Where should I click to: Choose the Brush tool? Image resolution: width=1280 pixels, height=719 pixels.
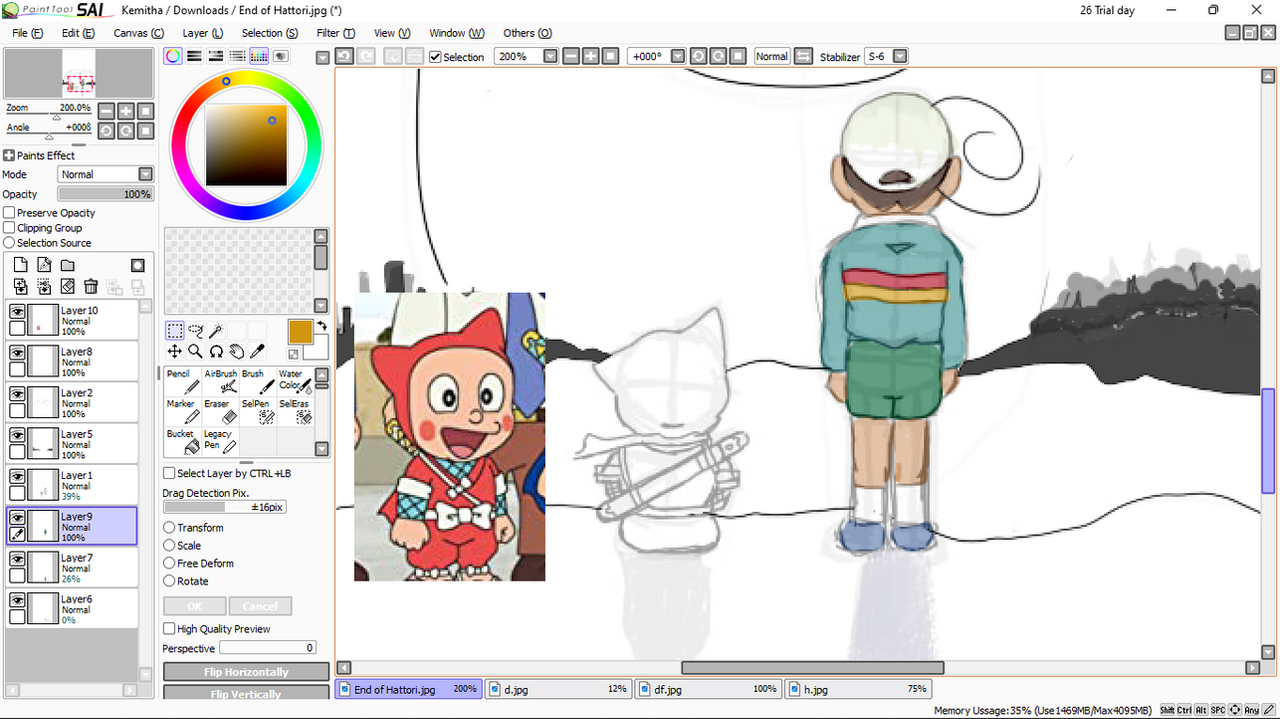point(257,381)
